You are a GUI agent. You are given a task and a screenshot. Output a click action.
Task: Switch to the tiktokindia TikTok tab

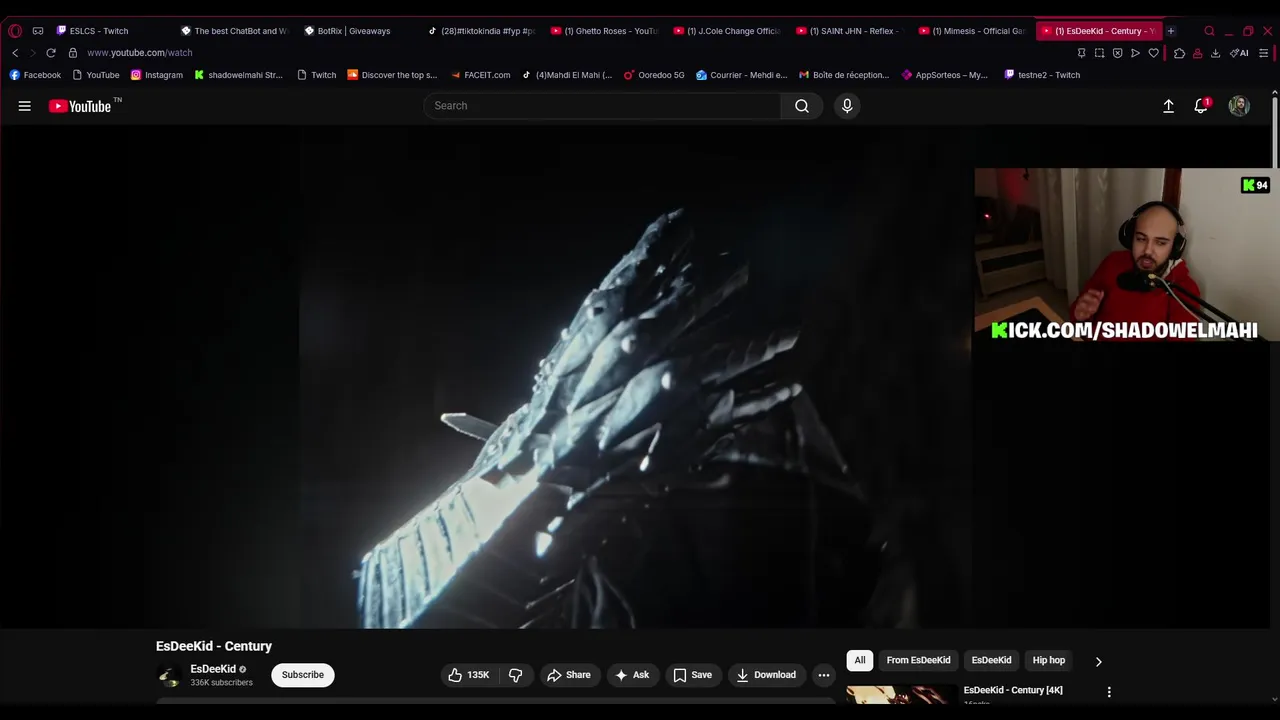point(482,31)
